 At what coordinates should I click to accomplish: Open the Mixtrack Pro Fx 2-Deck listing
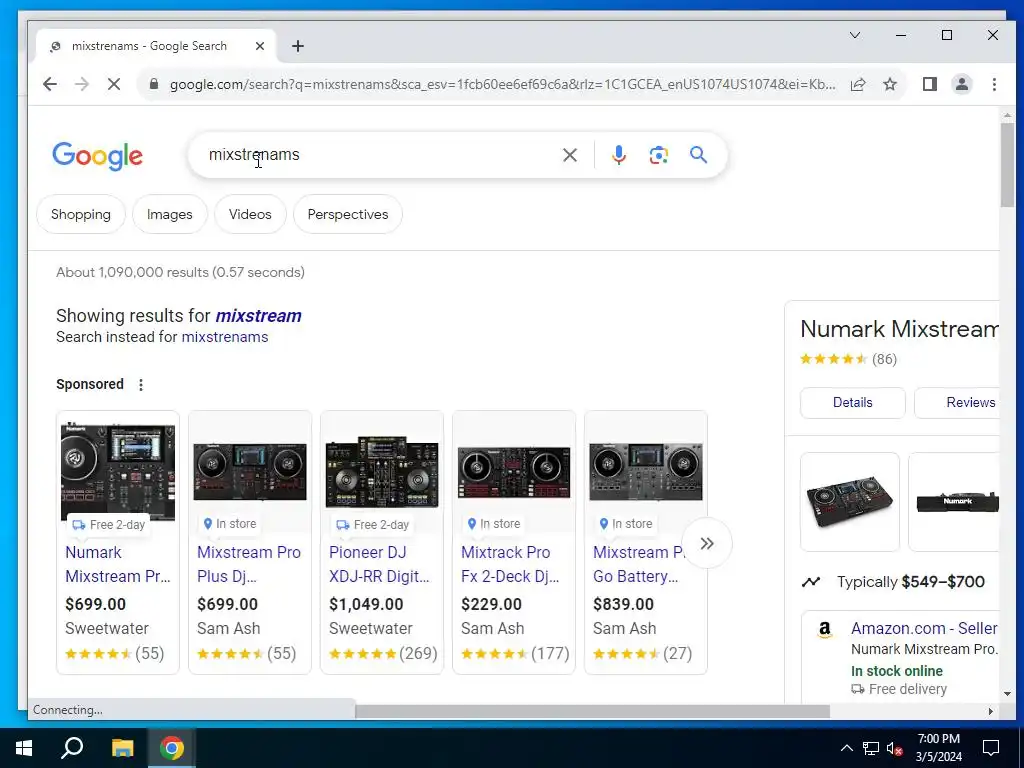[x=510, y=564]
